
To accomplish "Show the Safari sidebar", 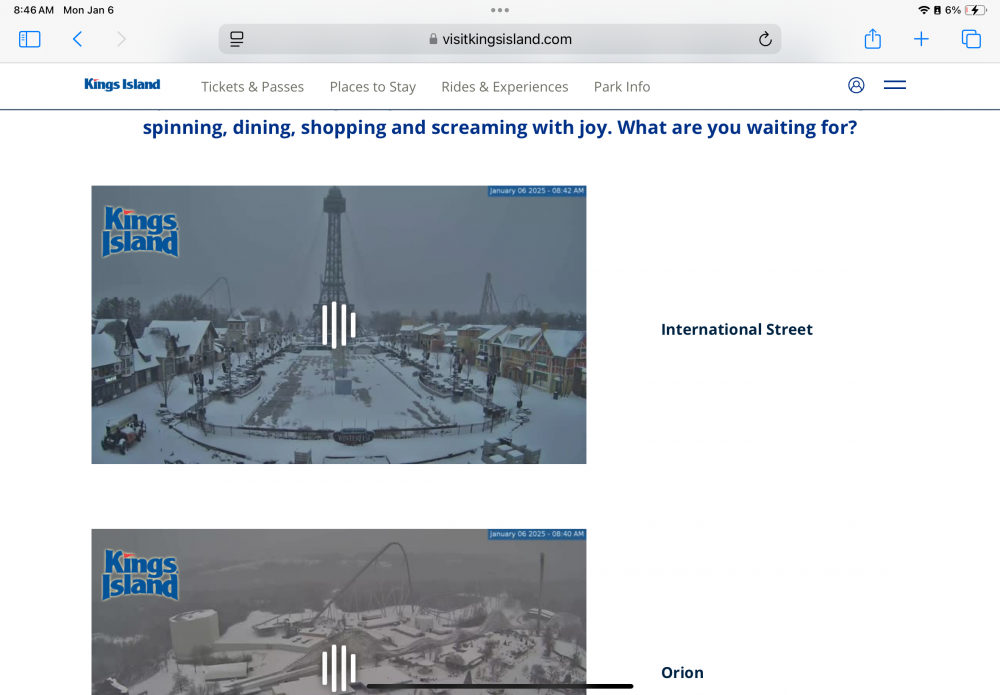I will (30, 39).
